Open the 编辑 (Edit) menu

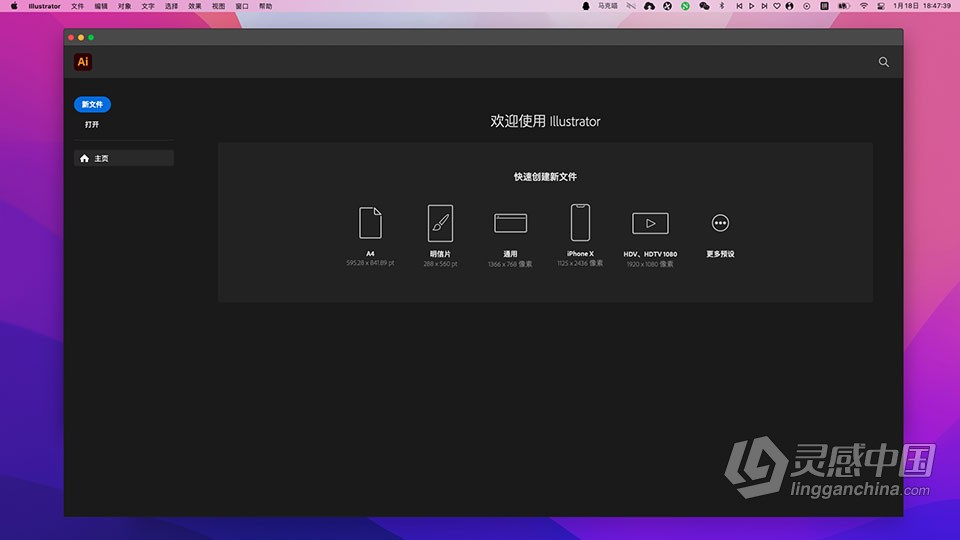point(101,6)
